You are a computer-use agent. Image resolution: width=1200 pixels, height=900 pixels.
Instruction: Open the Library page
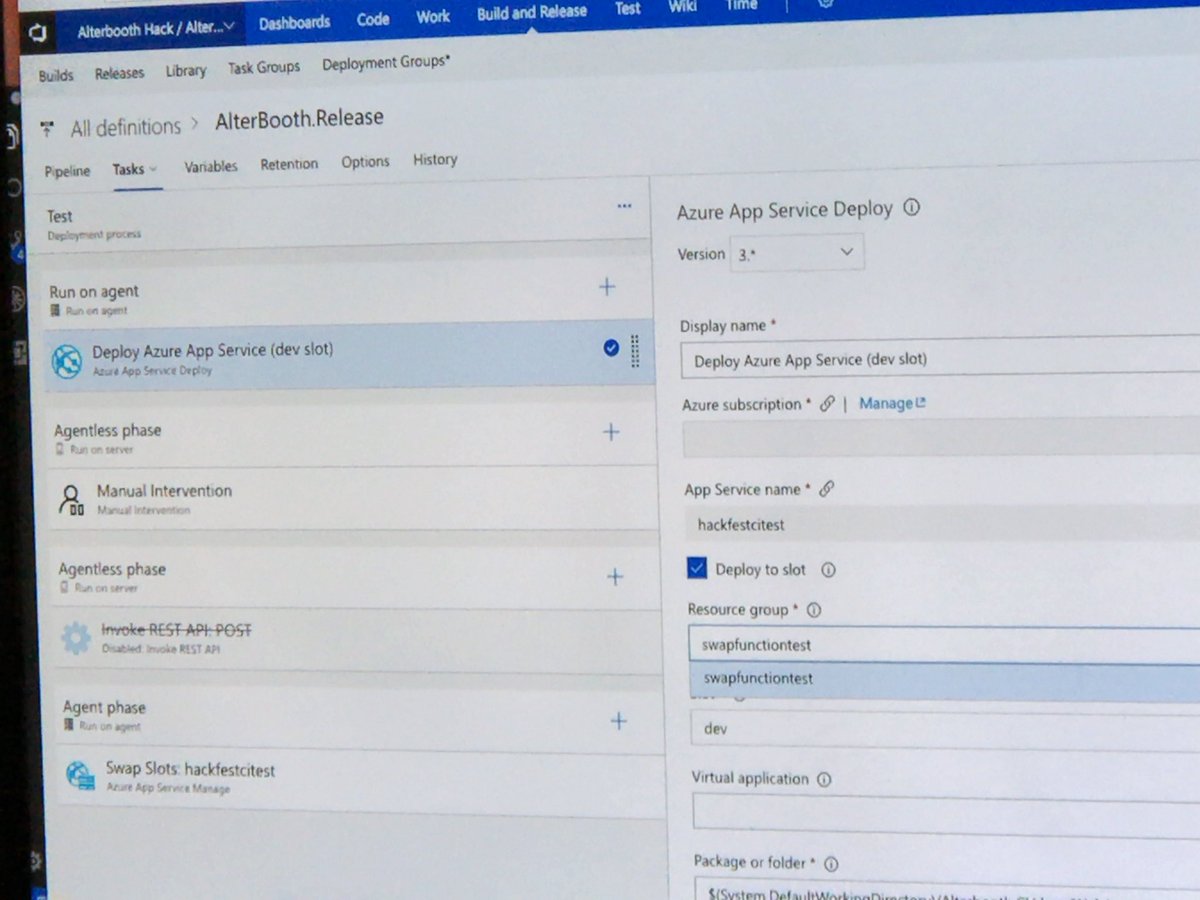[x=186, y=70]
